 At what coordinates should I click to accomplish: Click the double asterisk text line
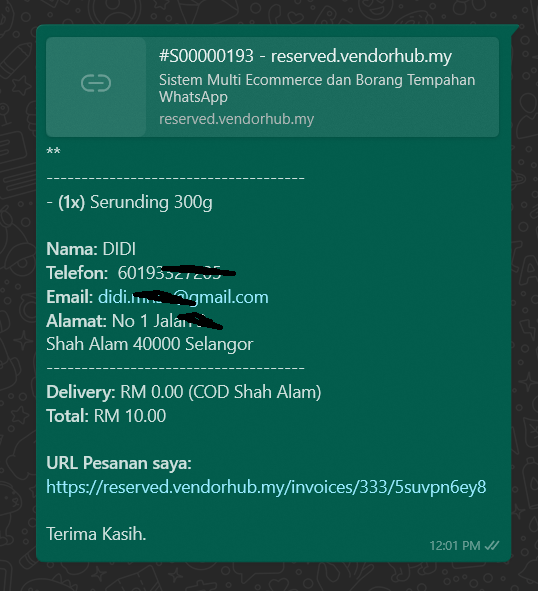[x=53, y=152]
